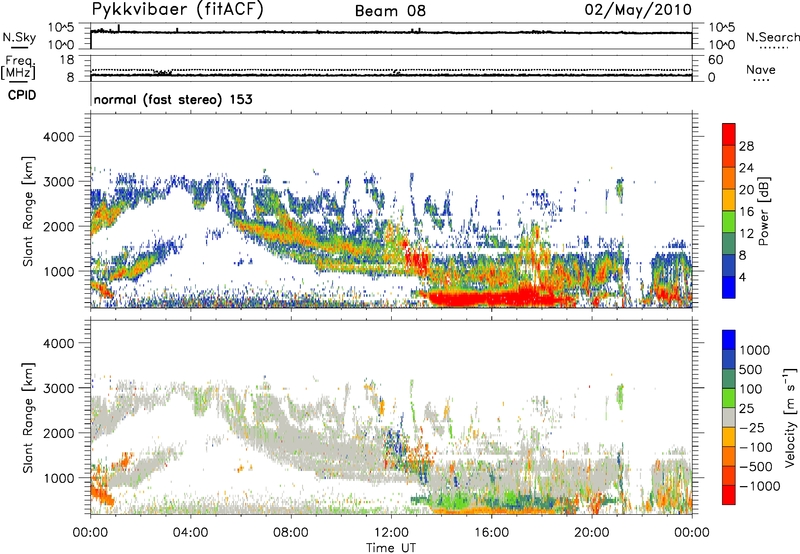Image resolution: width=800 pixels, height=554 pixels.
Task: Click the '20:00' time axis tick label
Action: [x=592, y=533]
